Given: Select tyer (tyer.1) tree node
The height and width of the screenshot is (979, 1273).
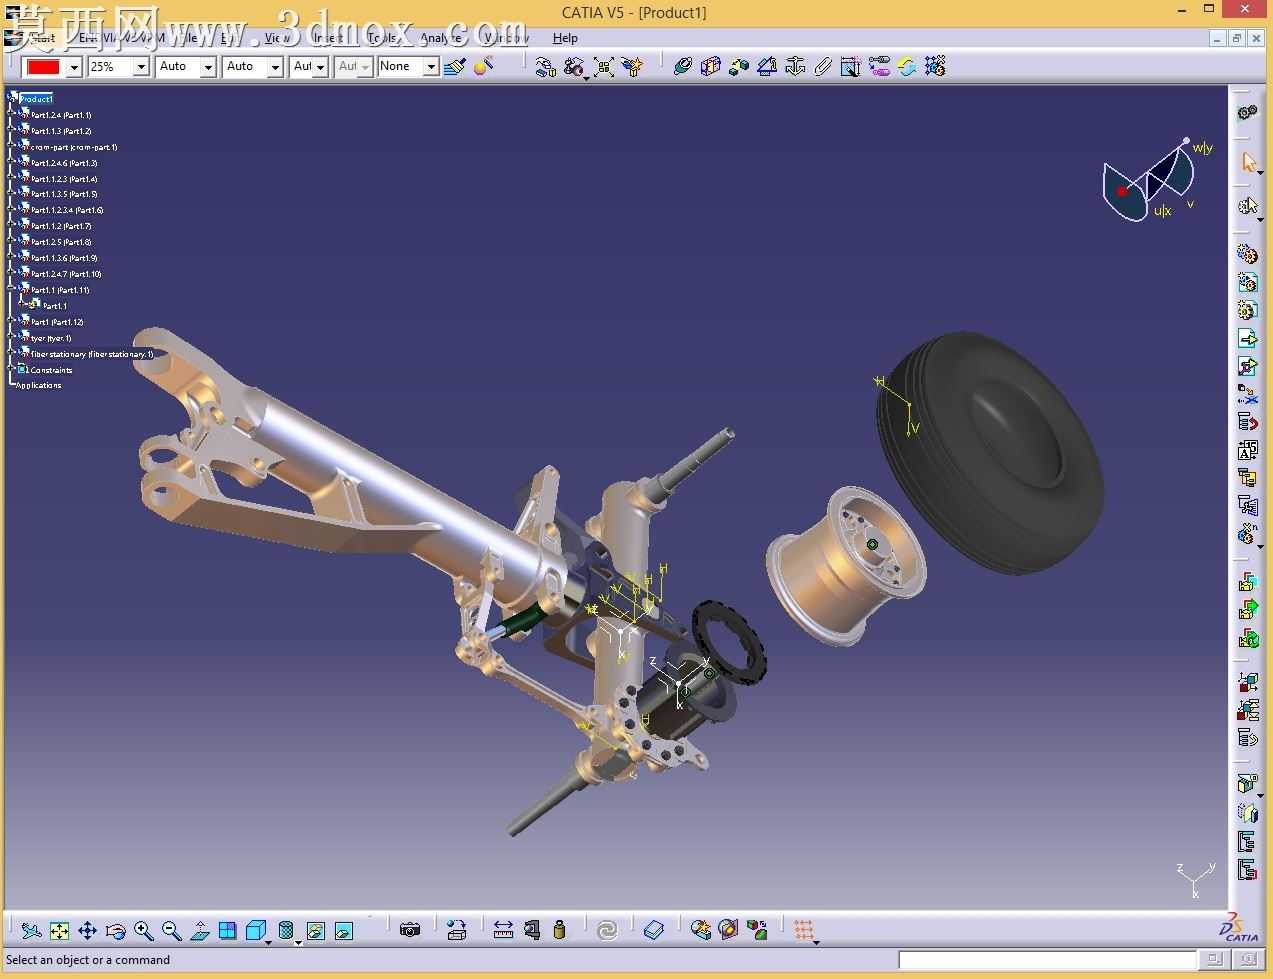Looking at the screenshot, I should coord(51,338).
